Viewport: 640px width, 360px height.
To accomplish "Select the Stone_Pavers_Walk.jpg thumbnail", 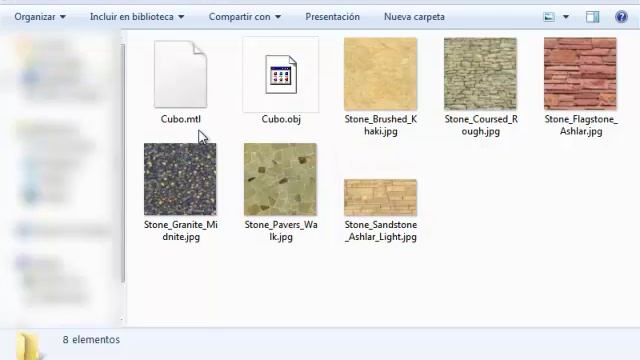I will (280, 179).
